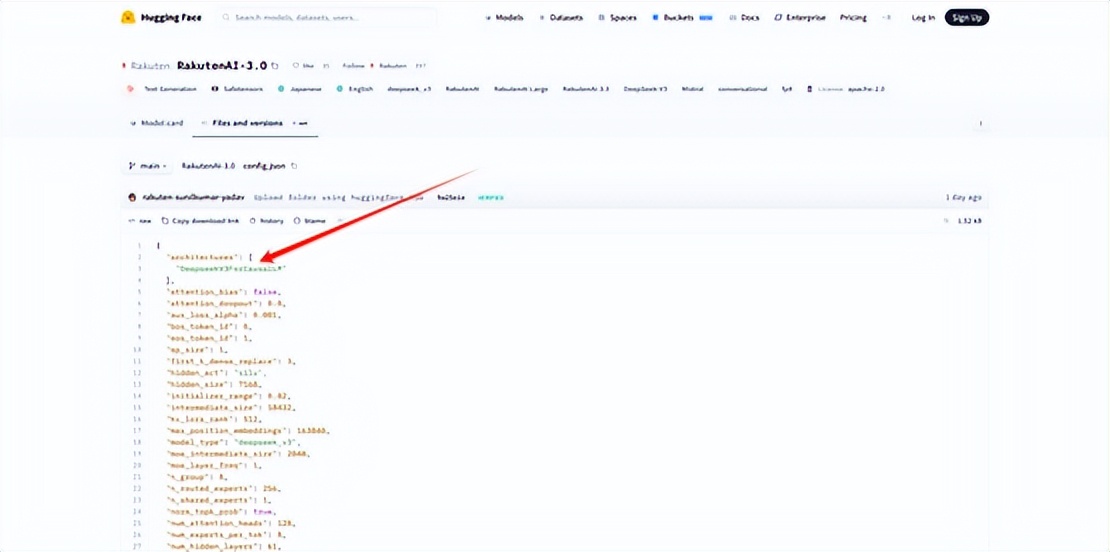Open the Buckets navigation item

(x=682, y=18)
